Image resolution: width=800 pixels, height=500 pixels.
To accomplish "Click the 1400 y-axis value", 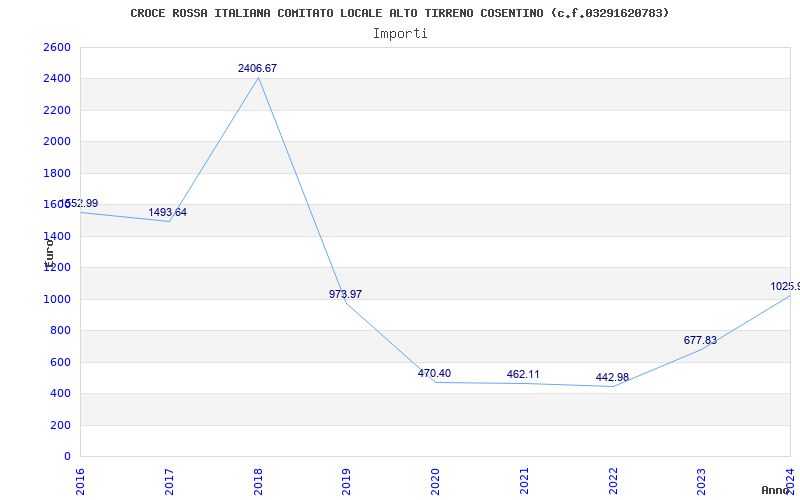I will [57, 236].
